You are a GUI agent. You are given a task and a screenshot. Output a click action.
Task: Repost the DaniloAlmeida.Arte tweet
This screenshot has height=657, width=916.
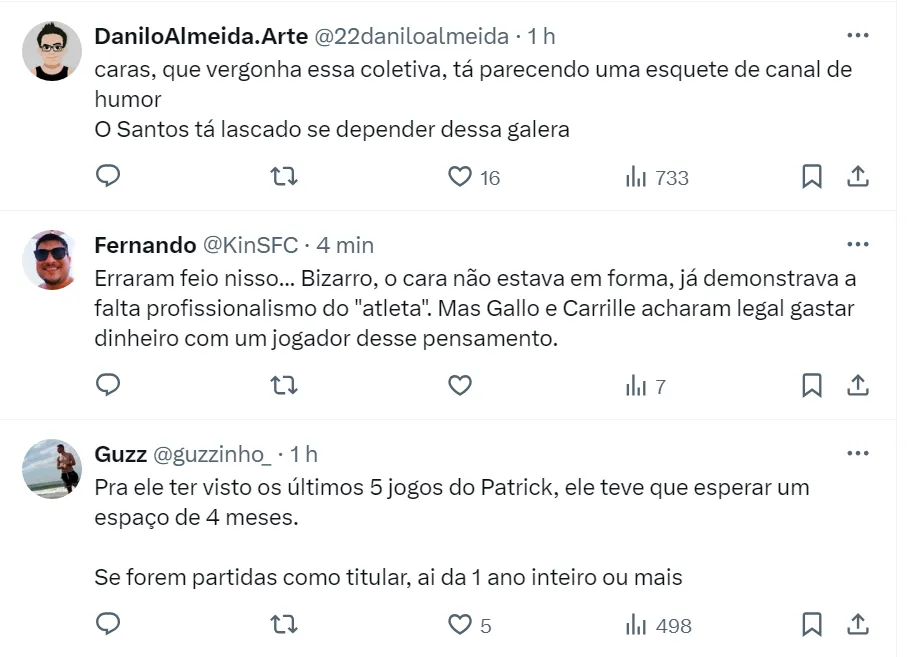[x=285, y=177]
